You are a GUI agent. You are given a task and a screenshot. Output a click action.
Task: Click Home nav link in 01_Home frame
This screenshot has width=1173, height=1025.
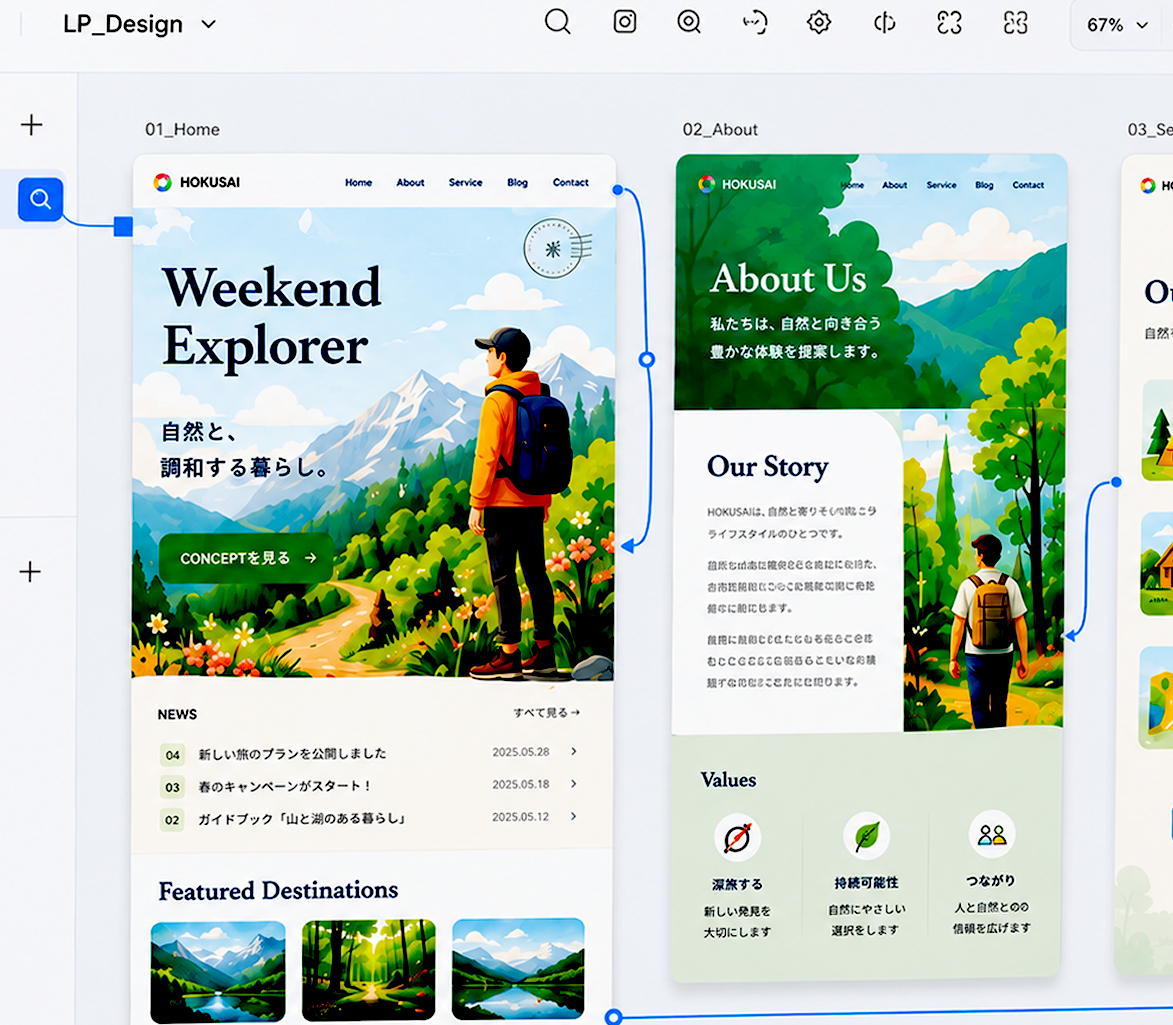click(358, 183)
